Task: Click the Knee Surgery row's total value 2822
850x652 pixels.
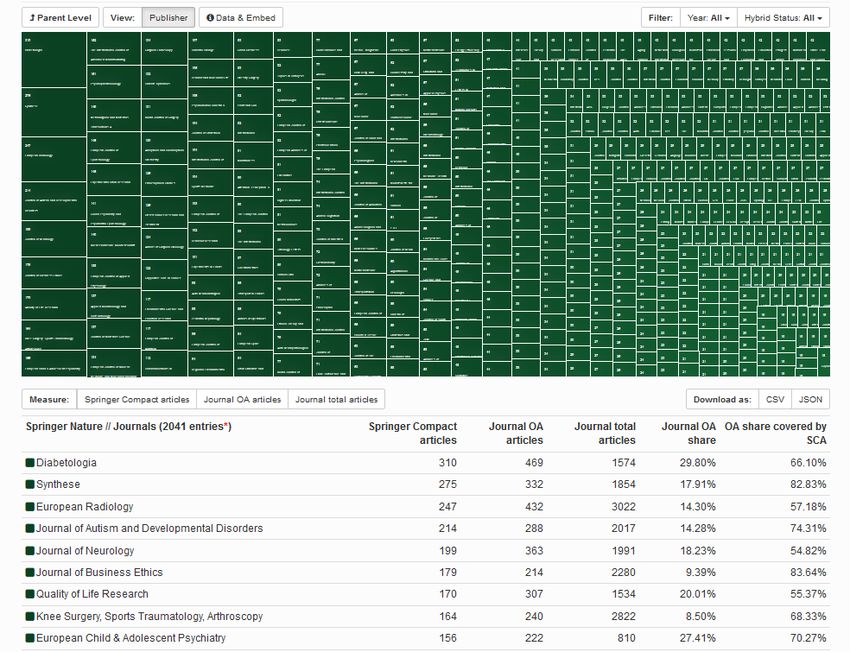Action: coord(623,616)
